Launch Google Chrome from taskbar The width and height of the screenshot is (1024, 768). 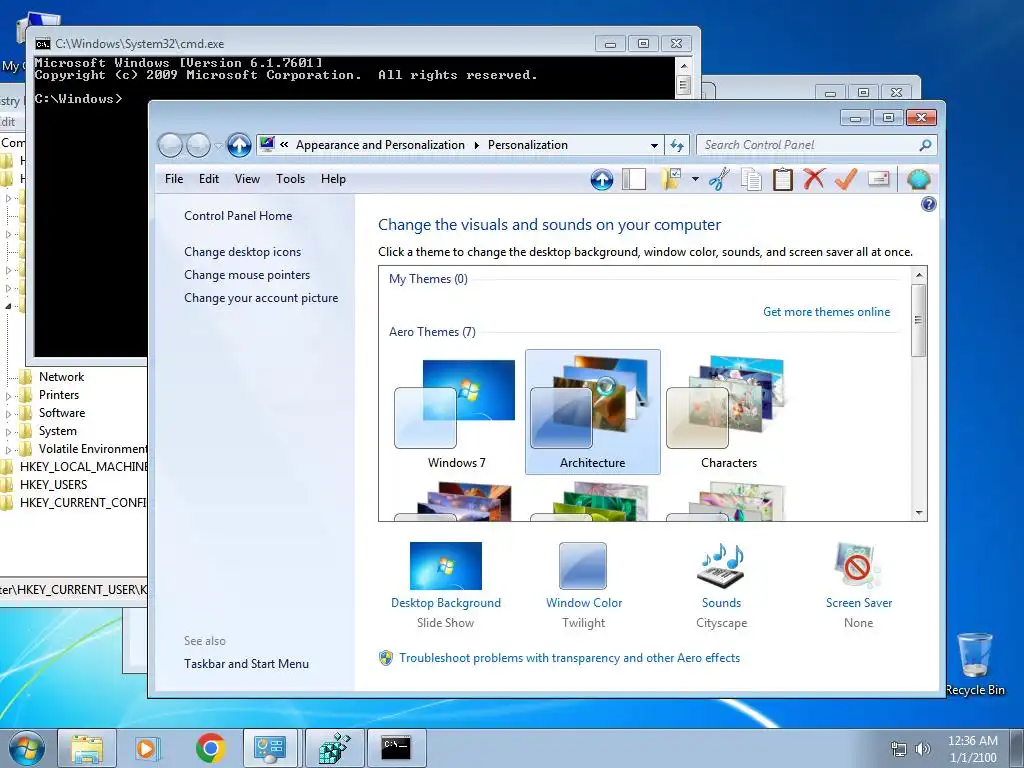click(210, 748)
